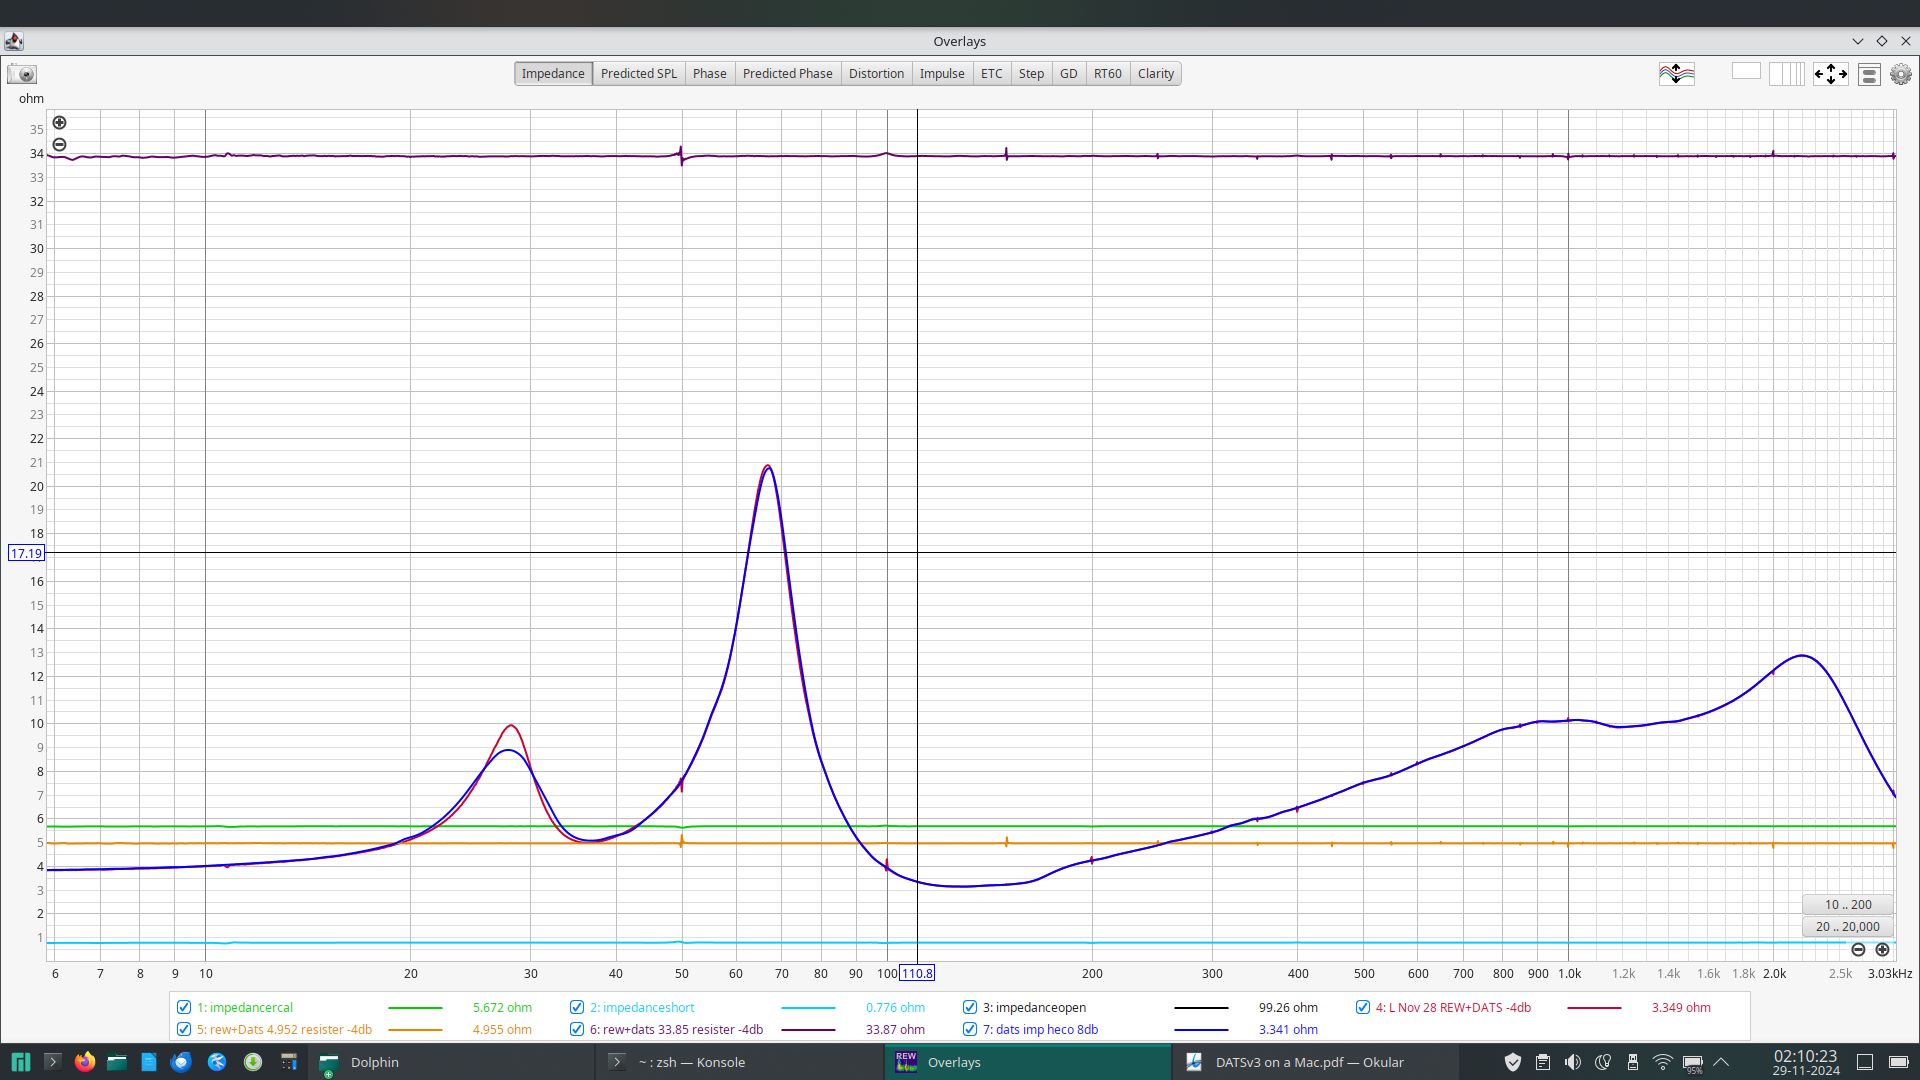This screenshot has width=1920, height=1080.
Task: Toggle checkbox for 3: impedanceopen trace
Action: pos(970,1008)
